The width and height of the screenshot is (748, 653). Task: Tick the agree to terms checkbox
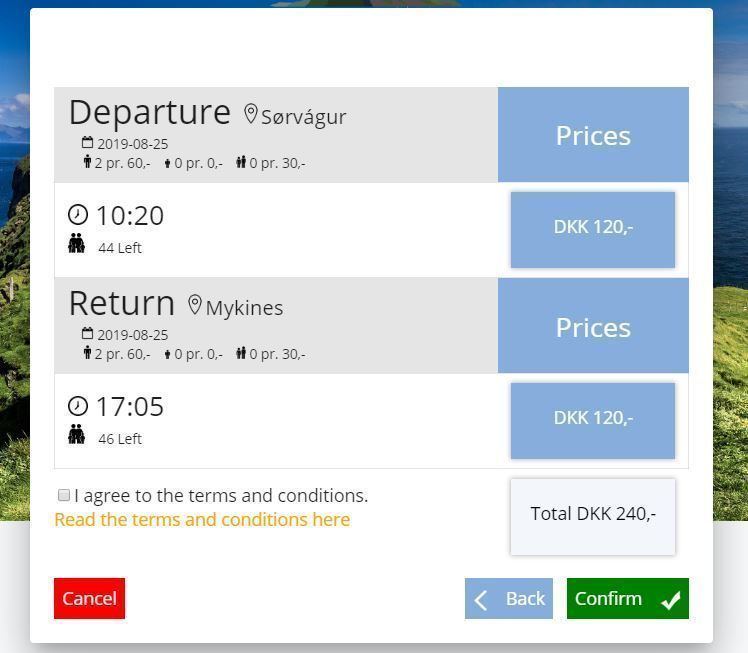click(63, 495)
